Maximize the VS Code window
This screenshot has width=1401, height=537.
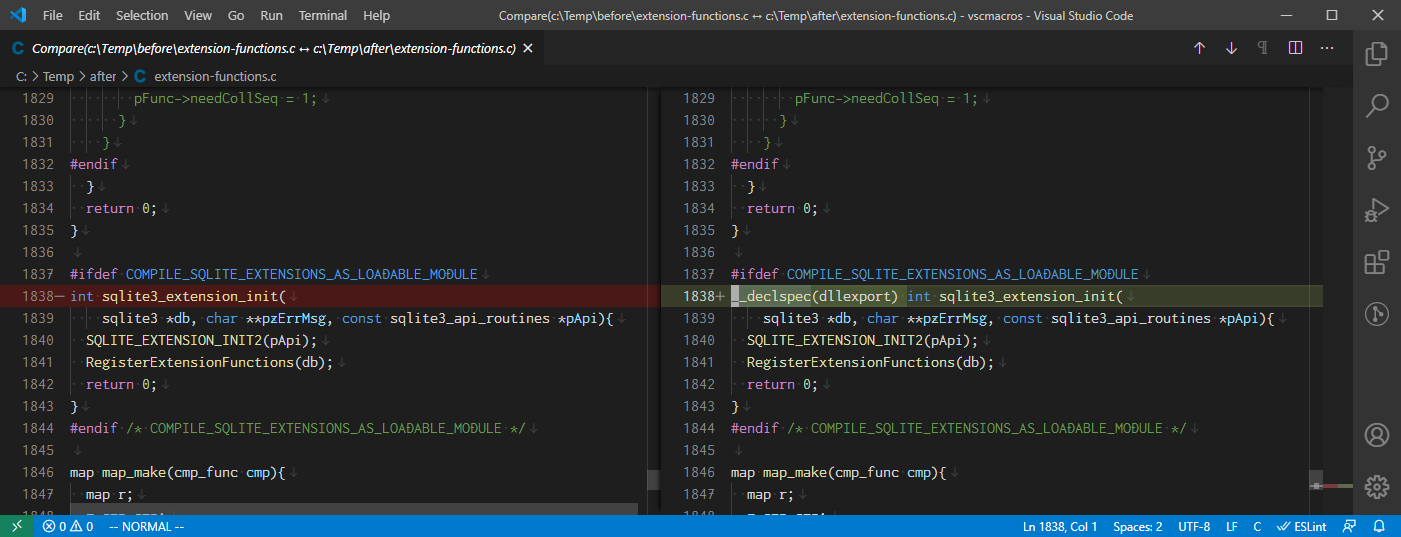click(x=1332, y=16)
